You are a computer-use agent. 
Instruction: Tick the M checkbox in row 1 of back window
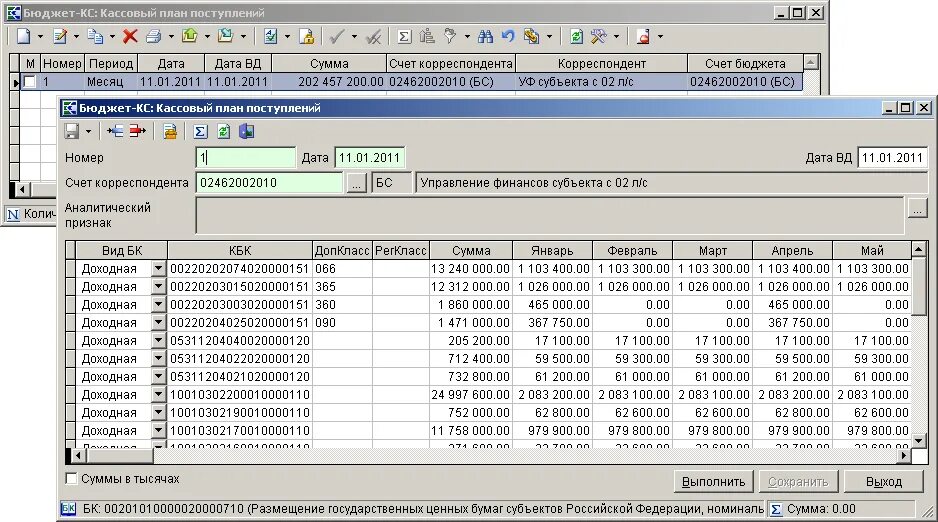(x=29, y=82)
